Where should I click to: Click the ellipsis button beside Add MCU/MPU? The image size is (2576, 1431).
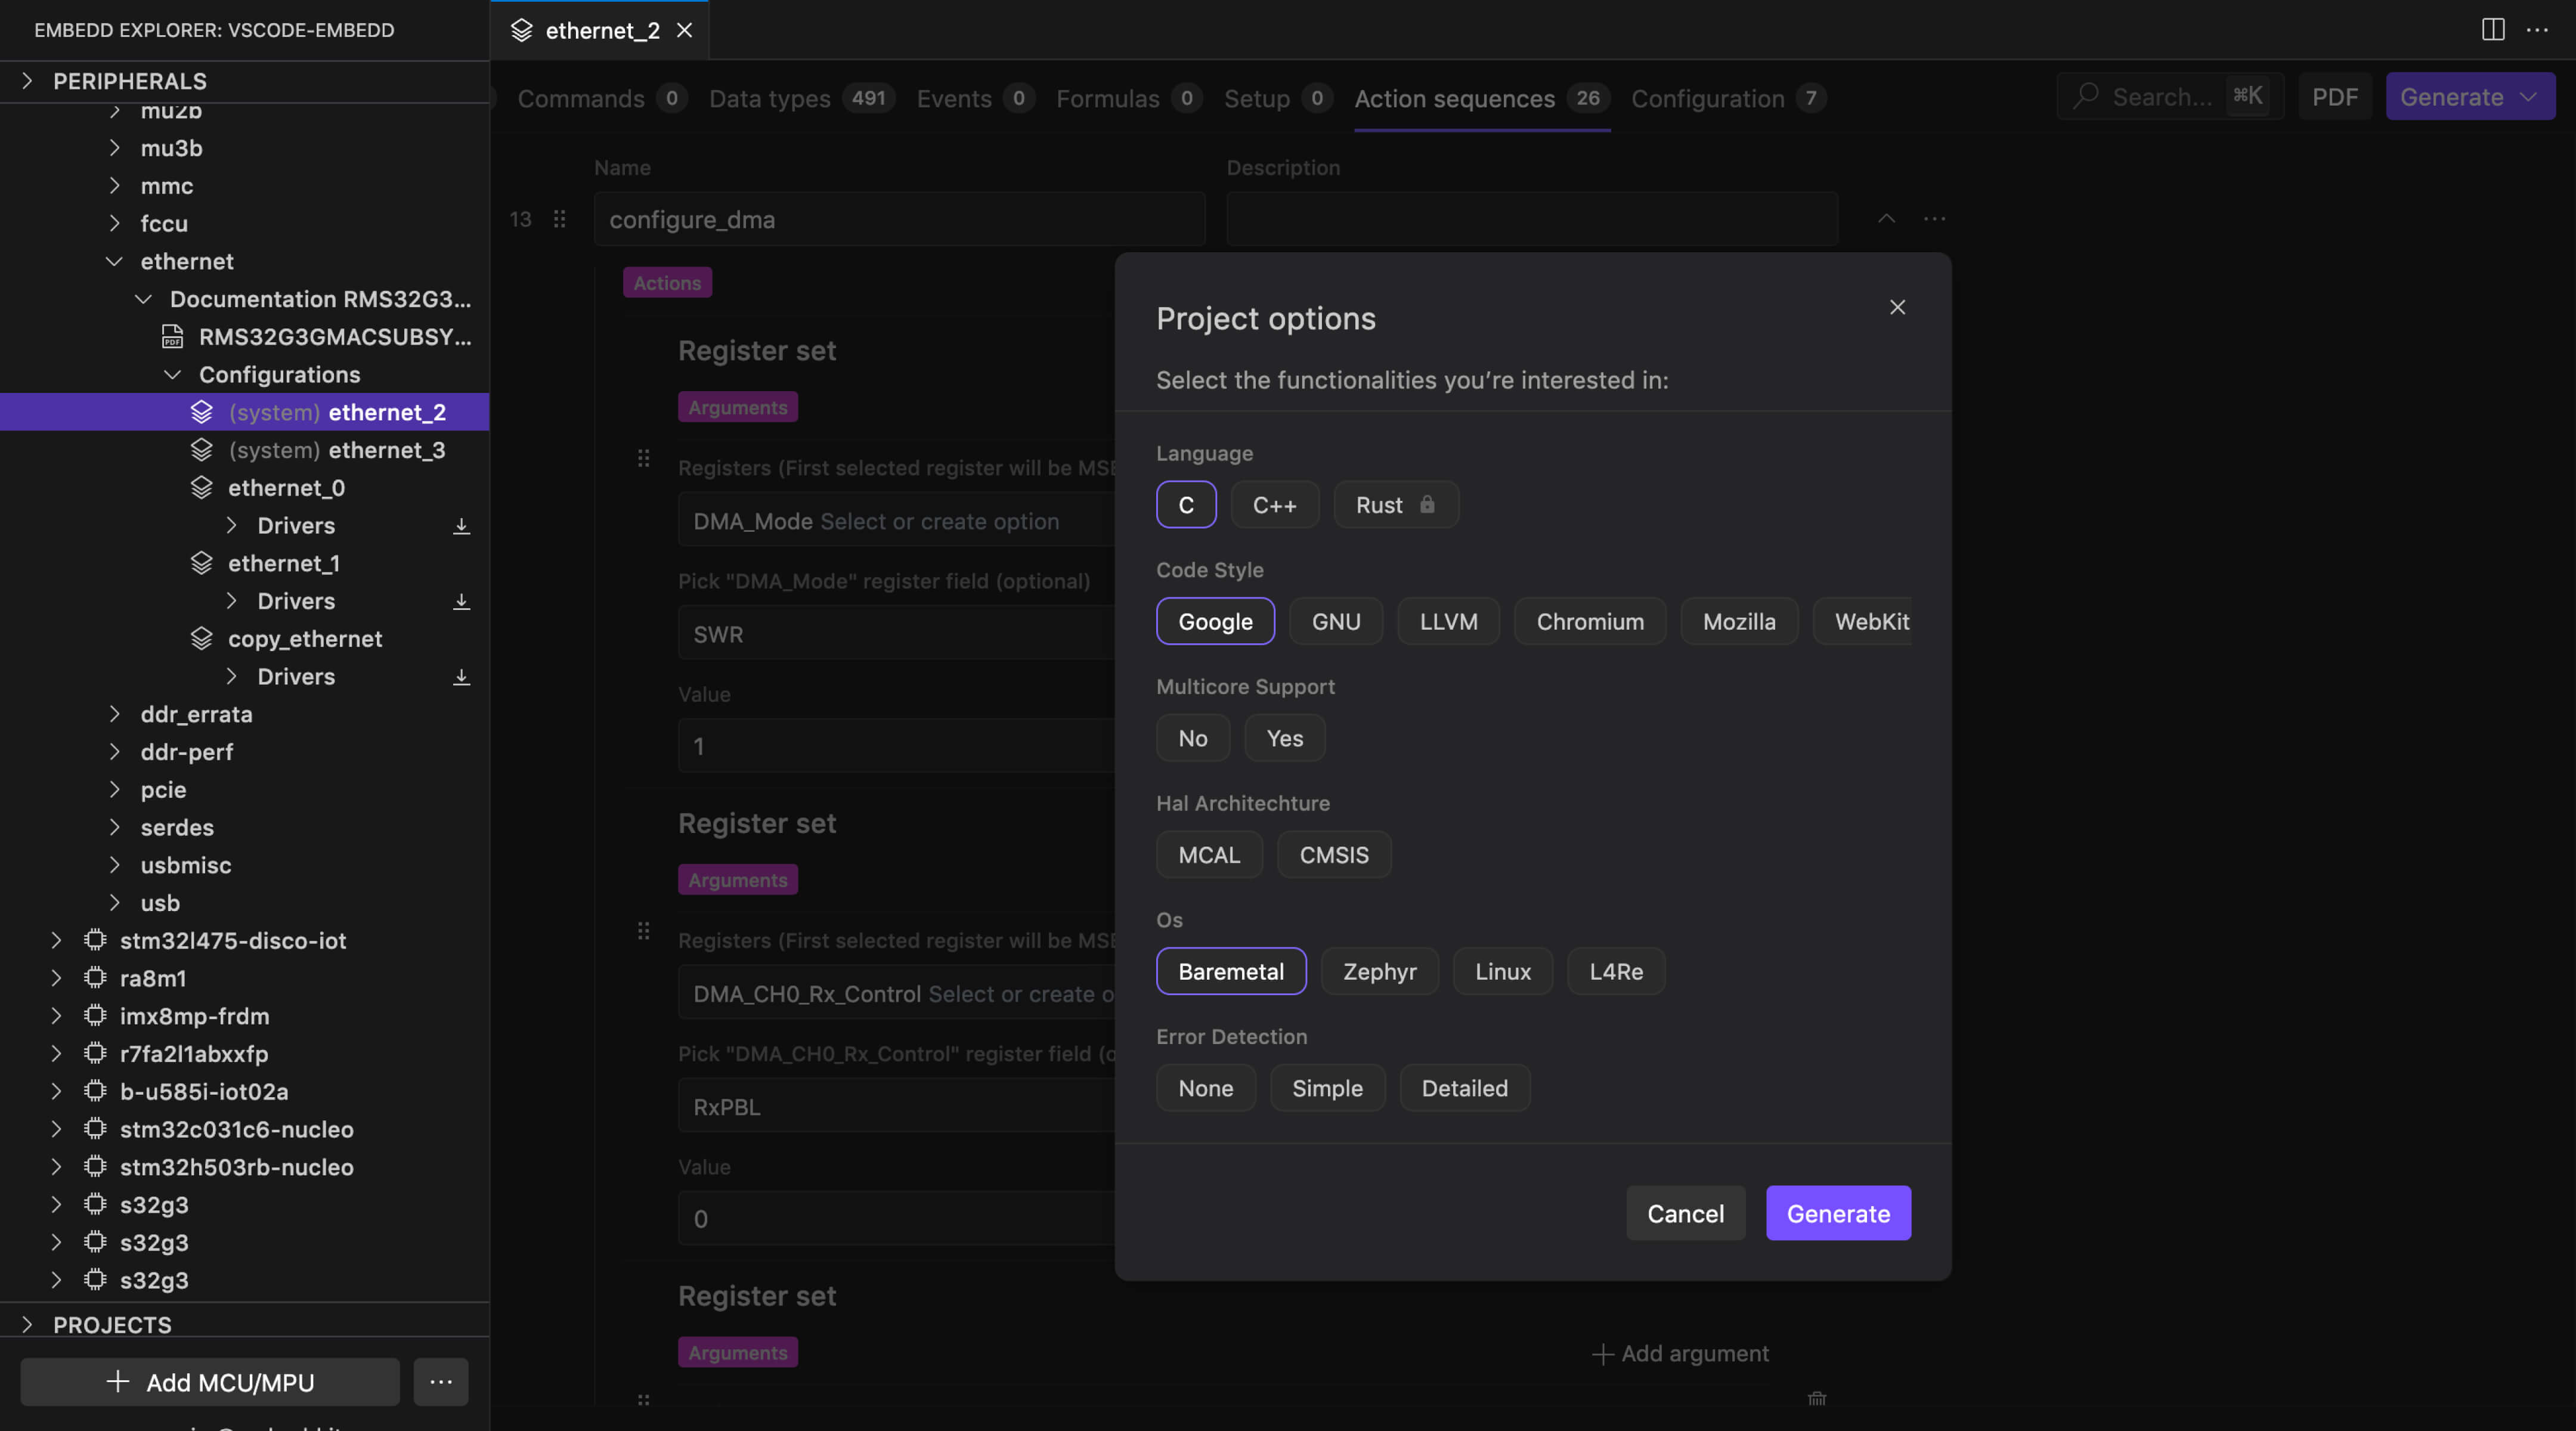point(441,1382)
